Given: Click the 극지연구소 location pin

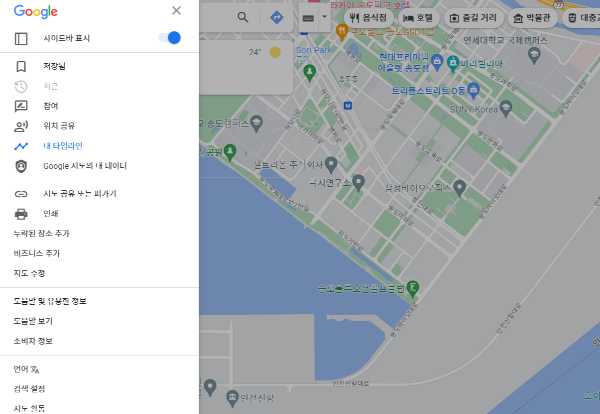Looking at the screenshot, I should coord(358,183).
